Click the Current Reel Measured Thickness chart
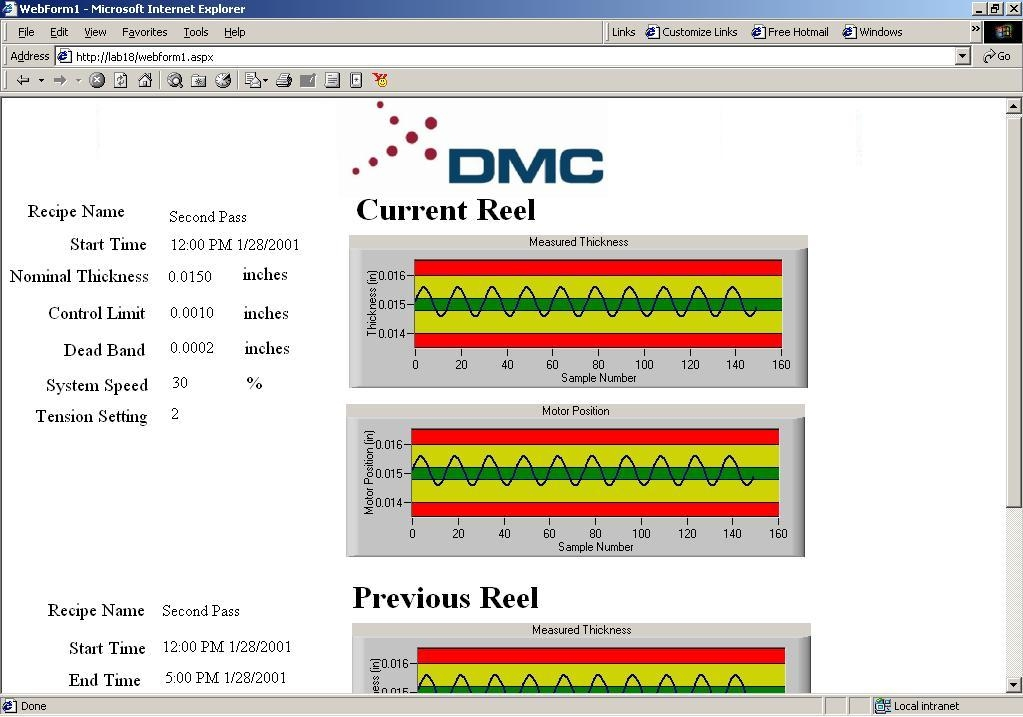Viewport: 1023px width, 717px height. (x=578, y=311)
